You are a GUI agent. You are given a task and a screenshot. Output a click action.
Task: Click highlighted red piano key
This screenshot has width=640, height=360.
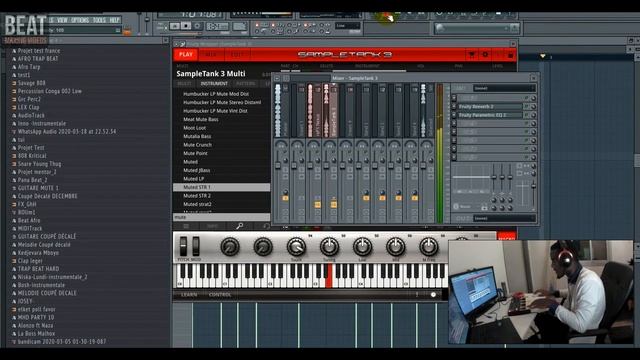(x=329, y=277)
